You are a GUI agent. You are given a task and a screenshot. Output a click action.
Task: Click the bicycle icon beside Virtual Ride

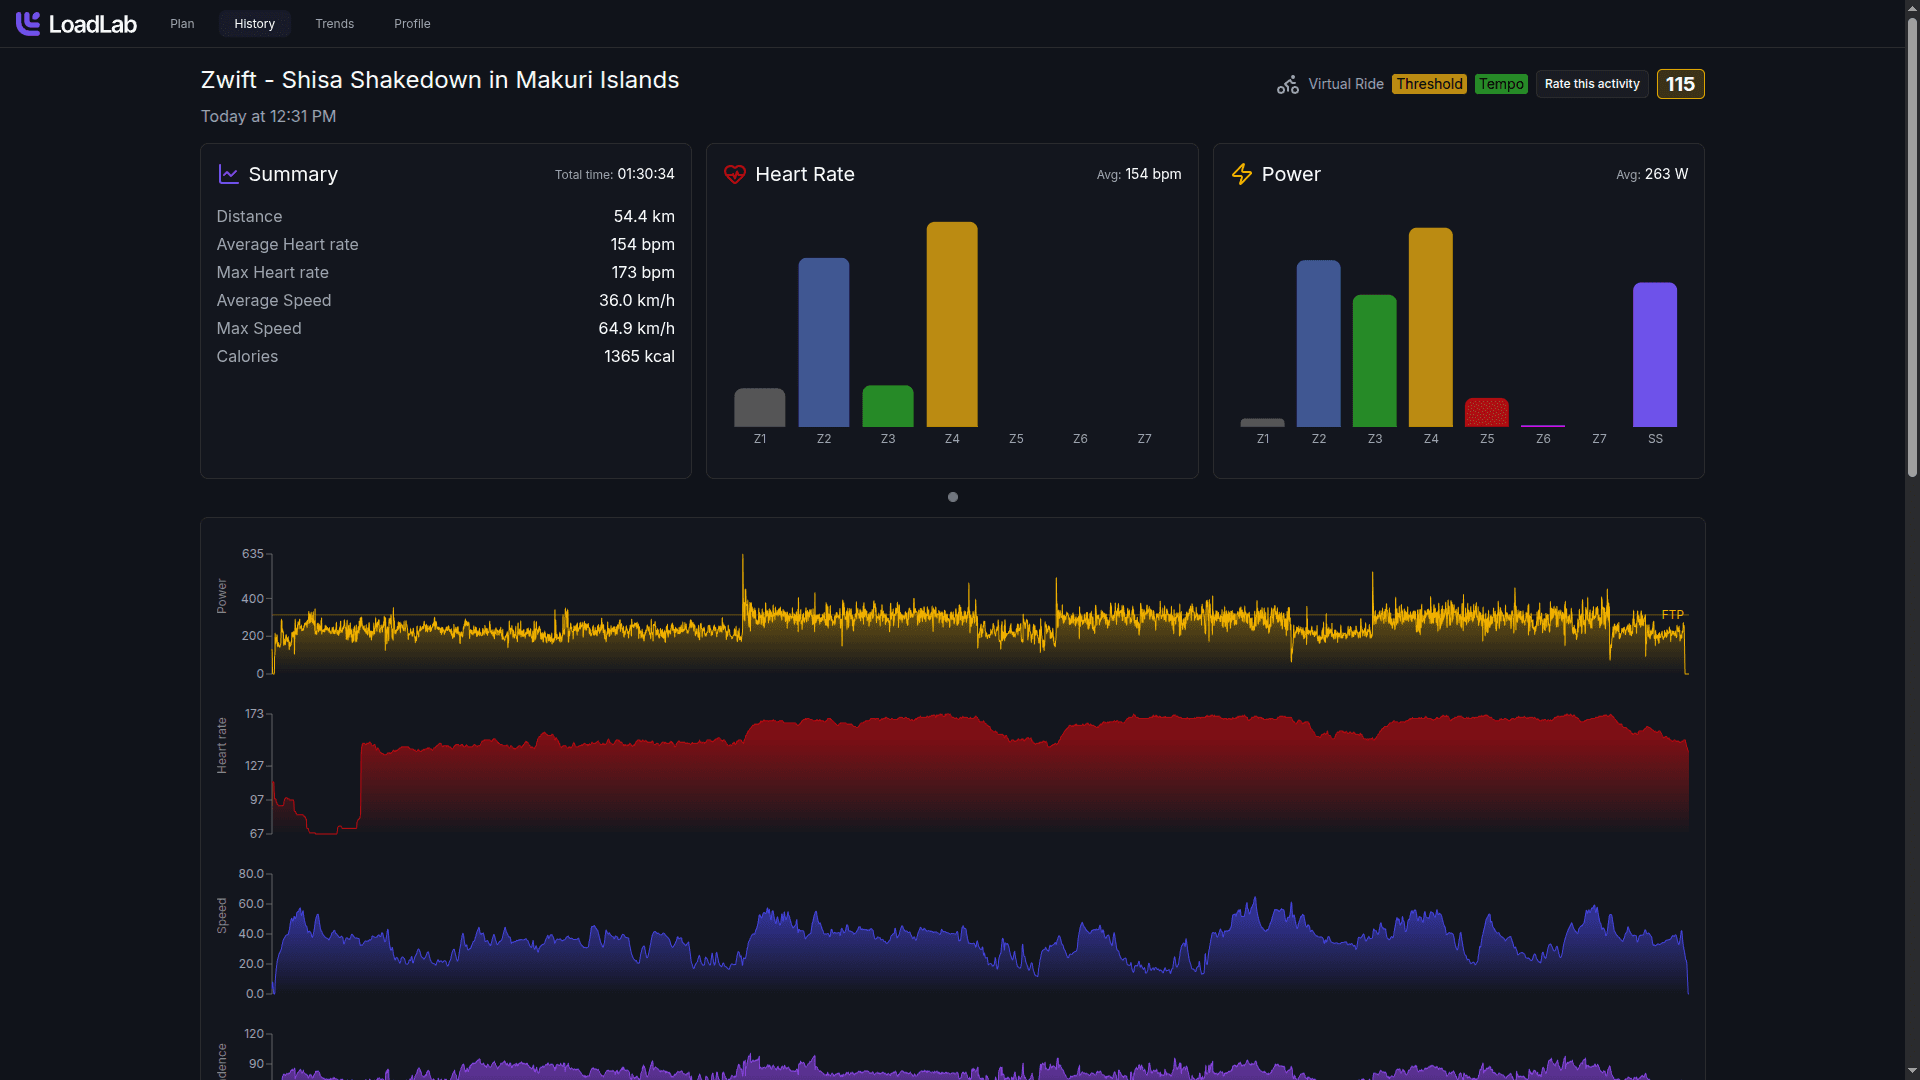click(x=1287, y=84)
